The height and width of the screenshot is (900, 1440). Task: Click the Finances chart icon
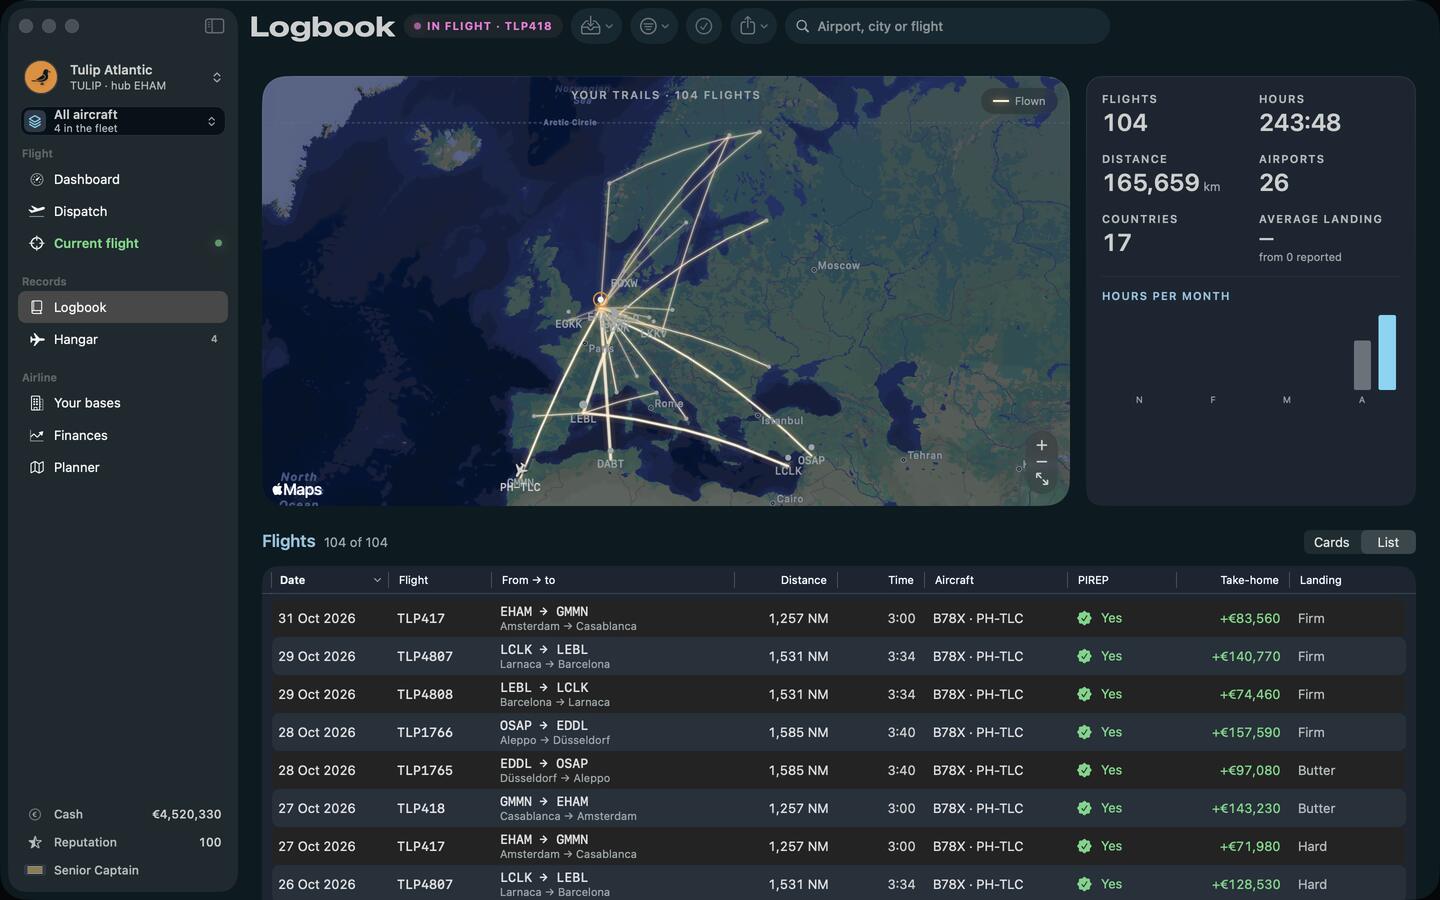pyautogui.click(x=37, y=435)
